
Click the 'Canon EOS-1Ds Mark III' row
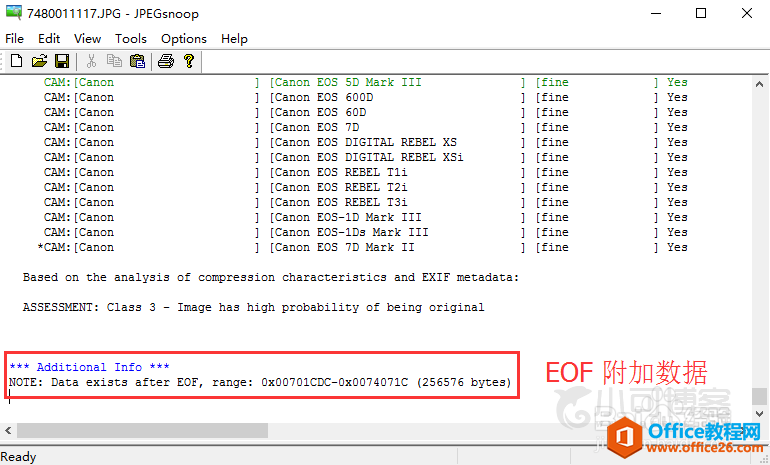click(x=365, y=232)
